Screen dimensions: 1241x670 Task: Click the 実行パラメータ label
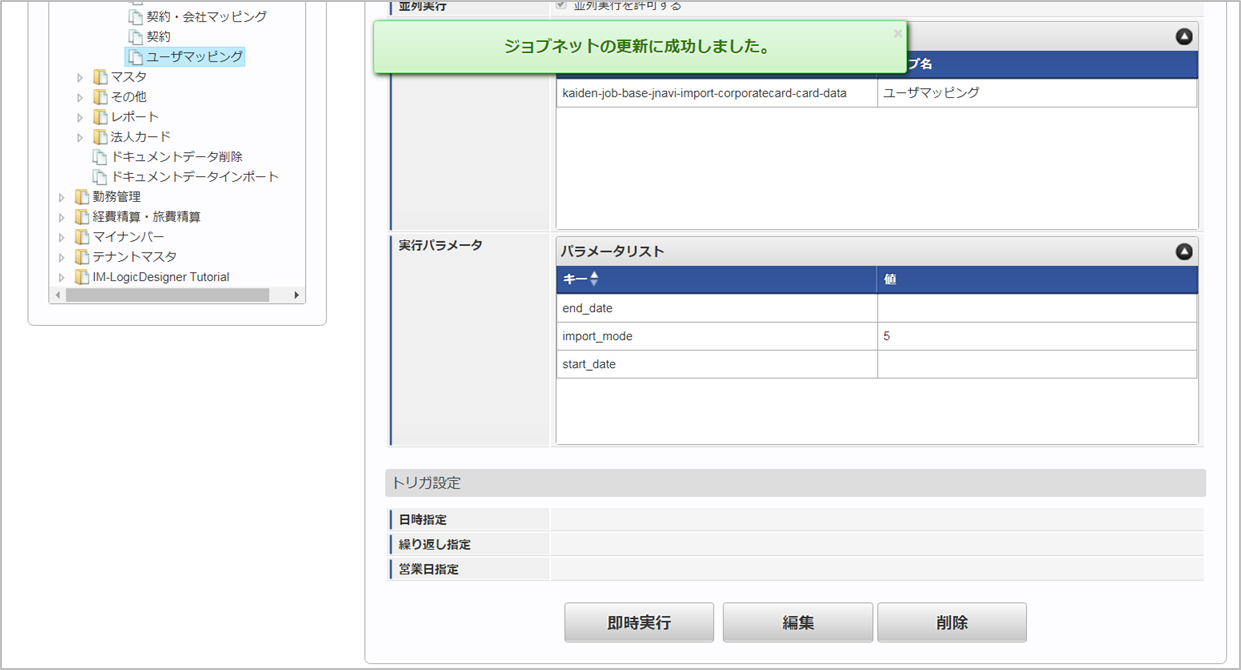pyautogui.click(x=441, y=246)
